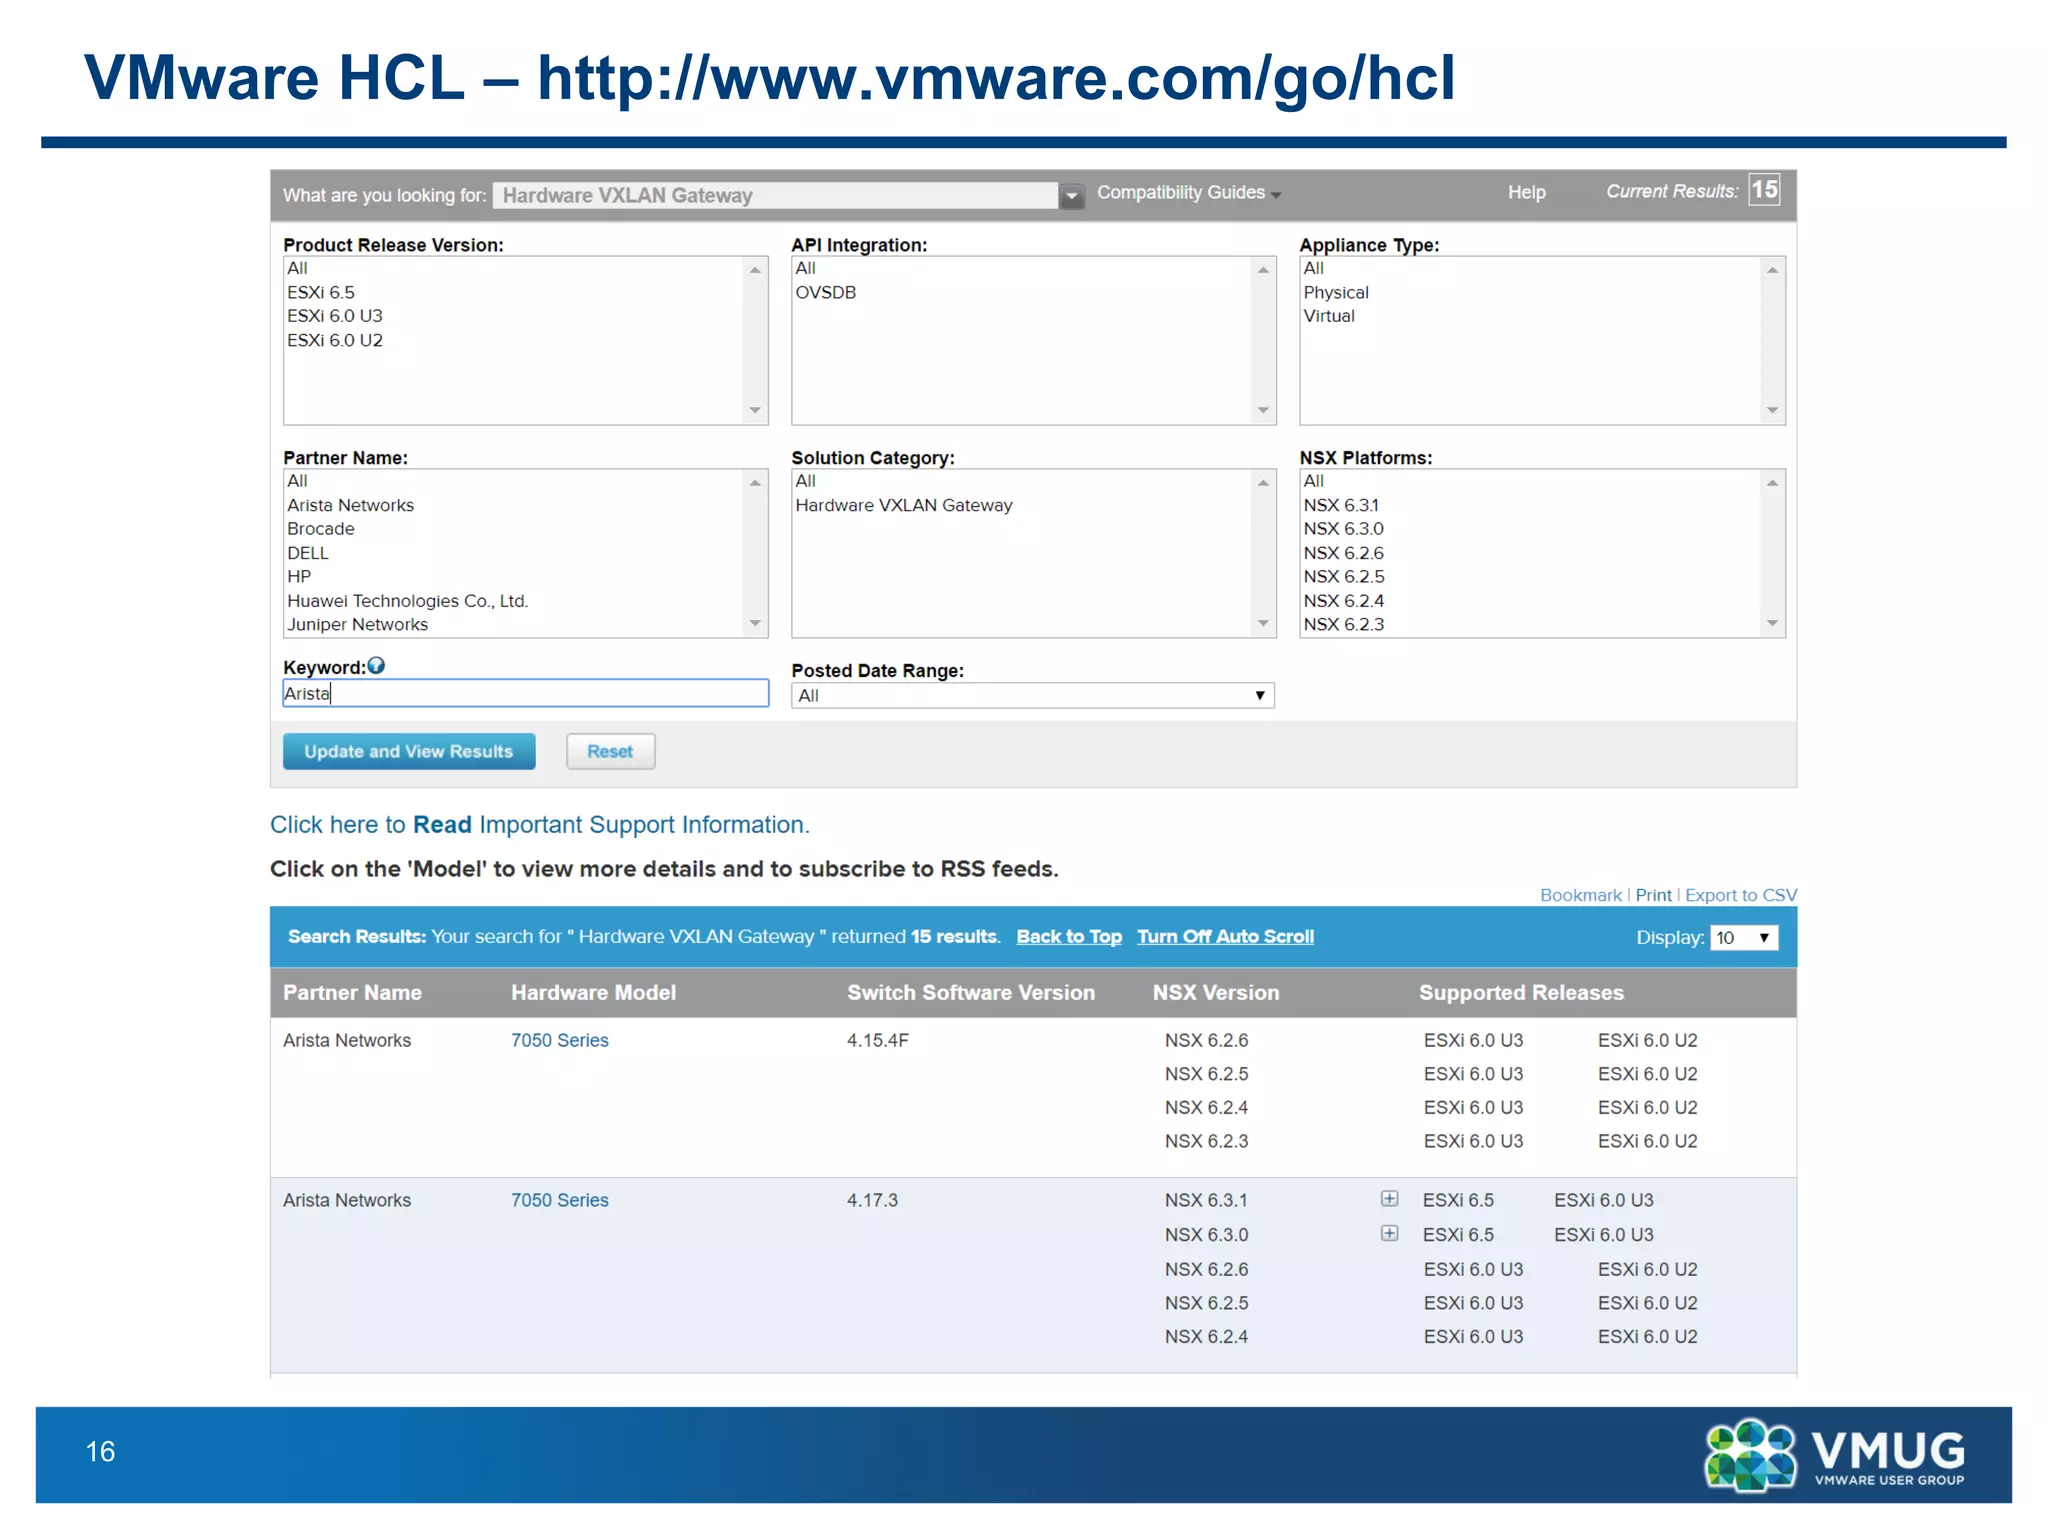Select NSX 6.3.0 in NSX Platforms list
The image size is (2048, 1536).
[x=1344, y=529]
